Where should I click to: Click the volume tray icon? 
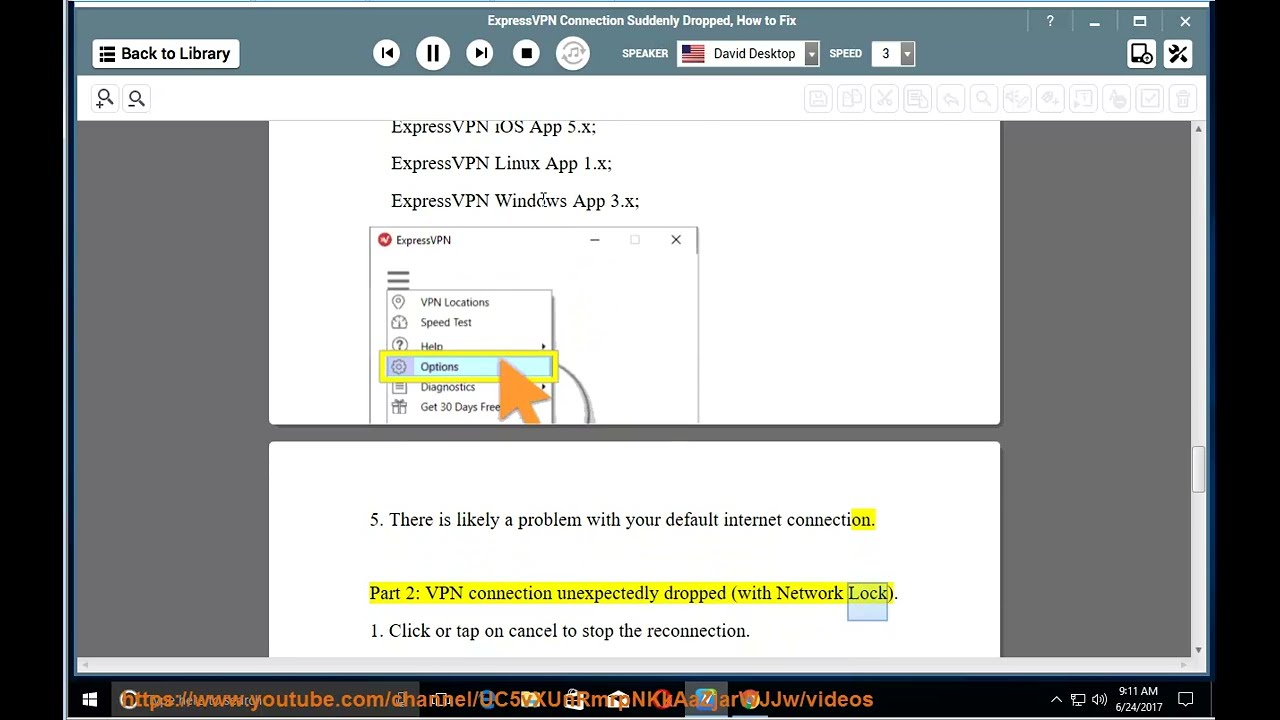(1099, 700)
